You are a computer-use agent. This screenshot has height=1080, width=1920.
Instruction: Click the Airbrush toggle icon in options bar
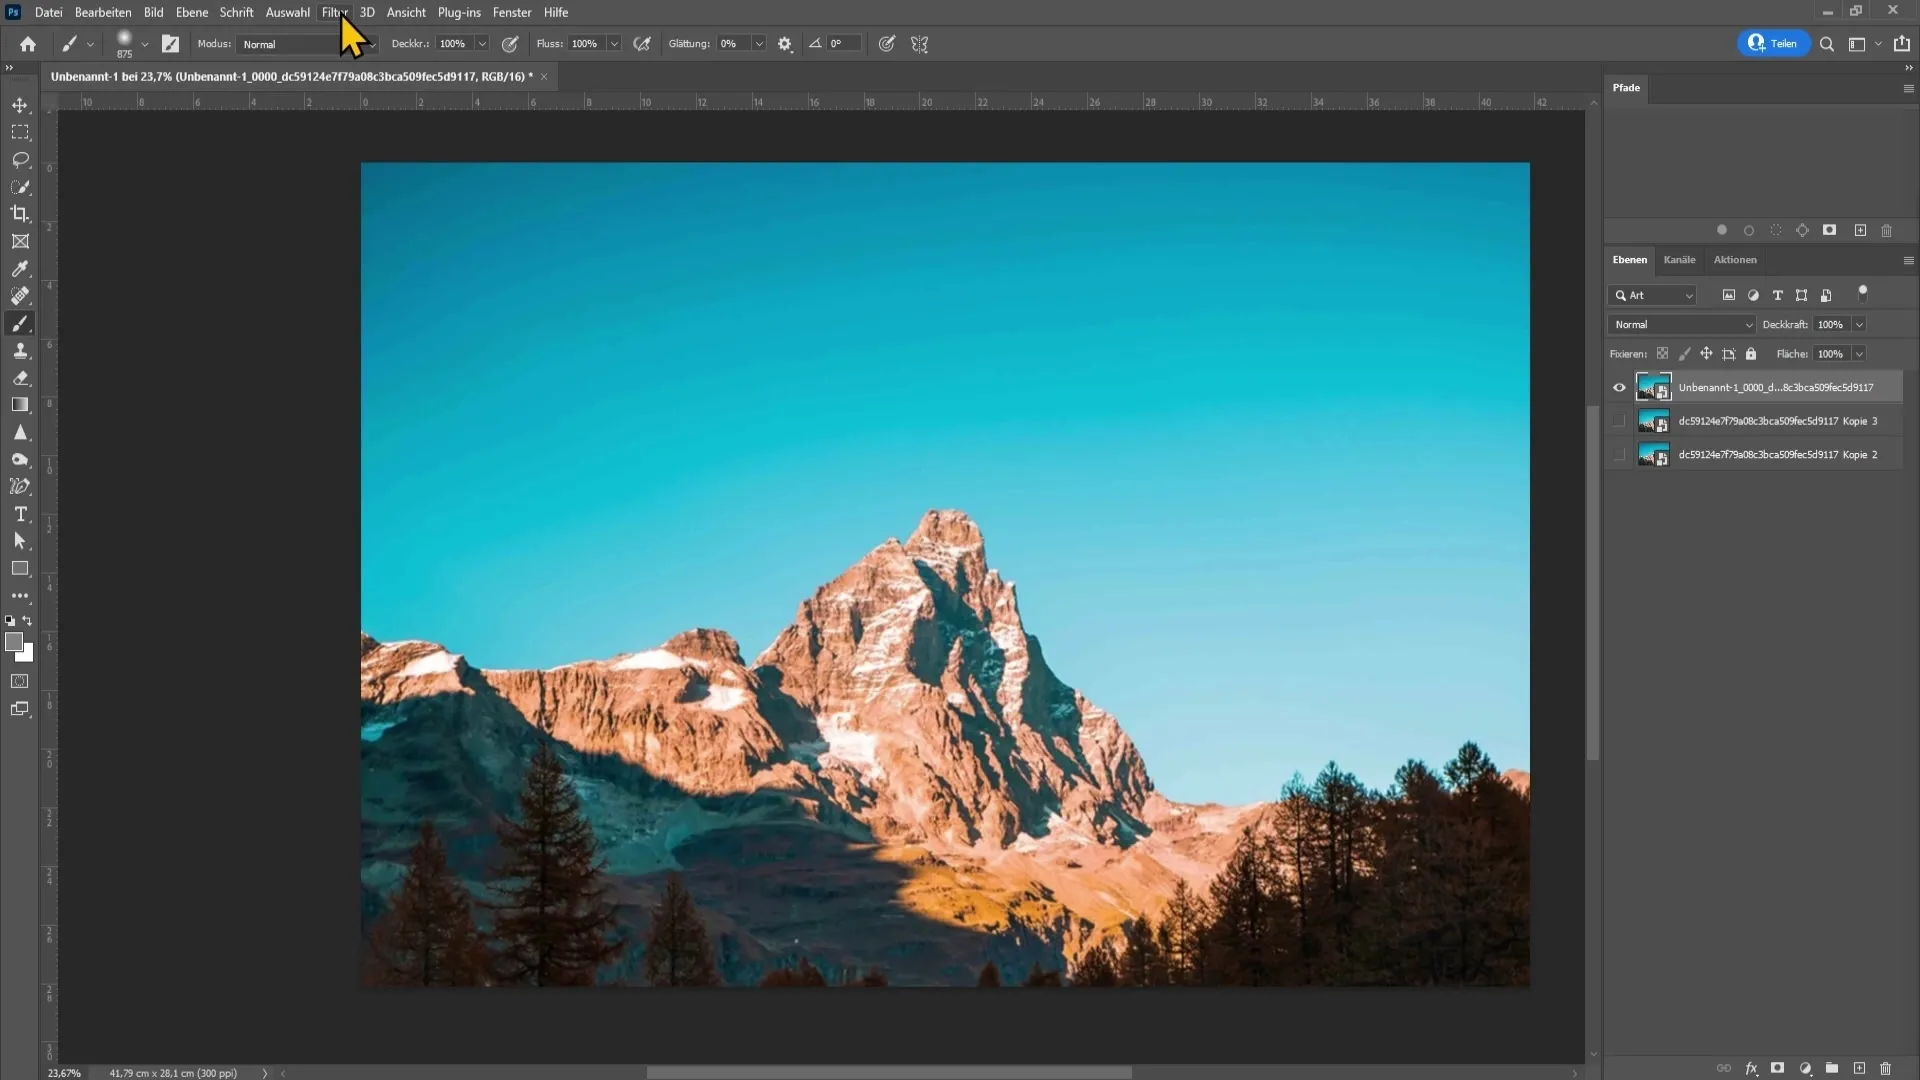[642, 44]
